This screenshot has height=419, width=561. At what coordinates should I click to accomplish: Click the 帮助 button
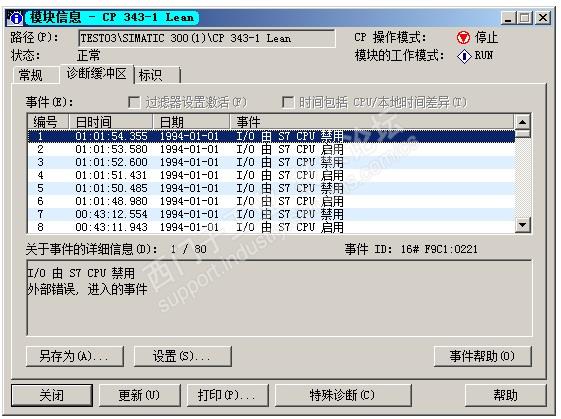506,395
